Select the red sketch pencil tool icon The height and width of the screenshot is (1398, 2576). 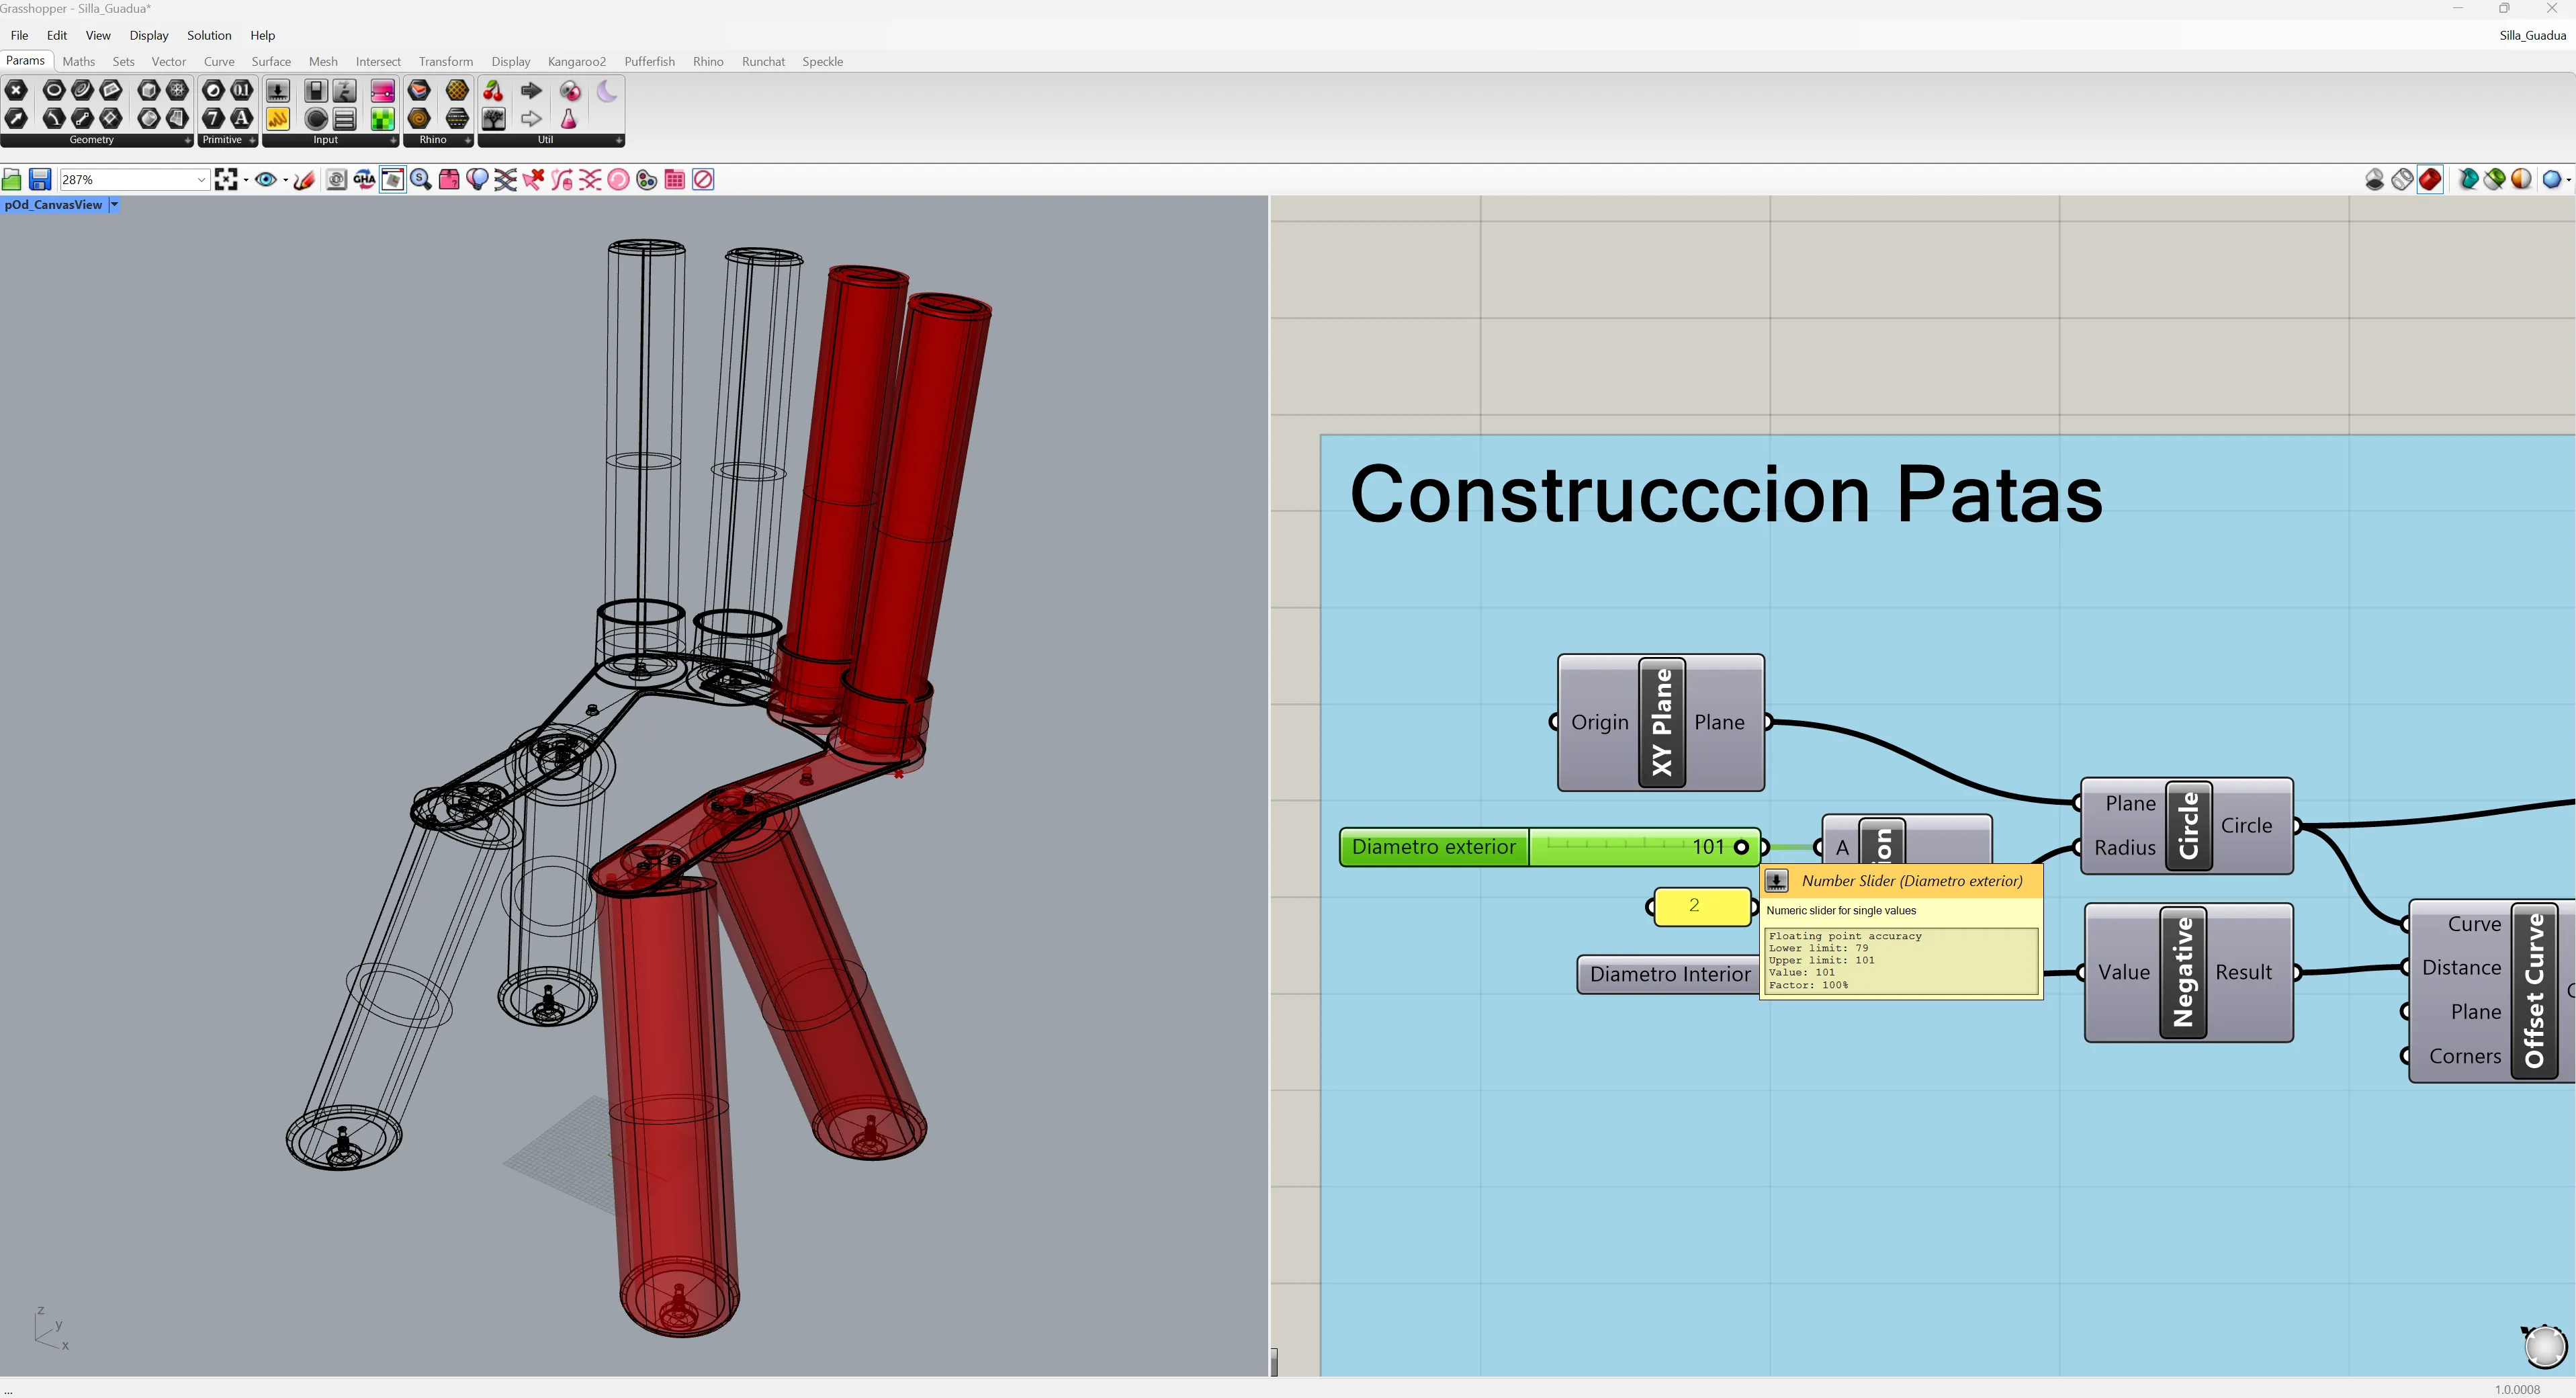pyautogui.click(x=305, y=180)
